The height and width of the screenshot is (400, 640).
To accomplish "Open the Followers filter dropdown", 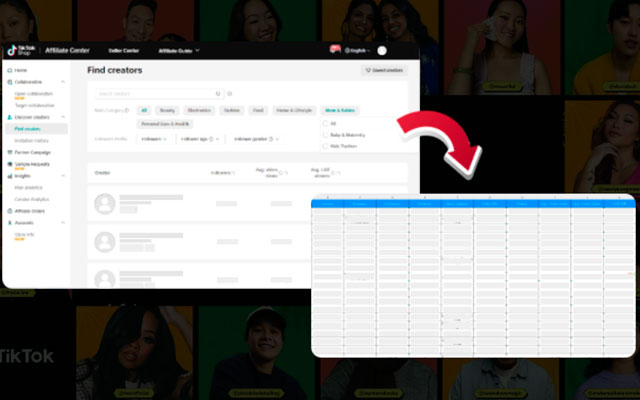I will point(154,139).
